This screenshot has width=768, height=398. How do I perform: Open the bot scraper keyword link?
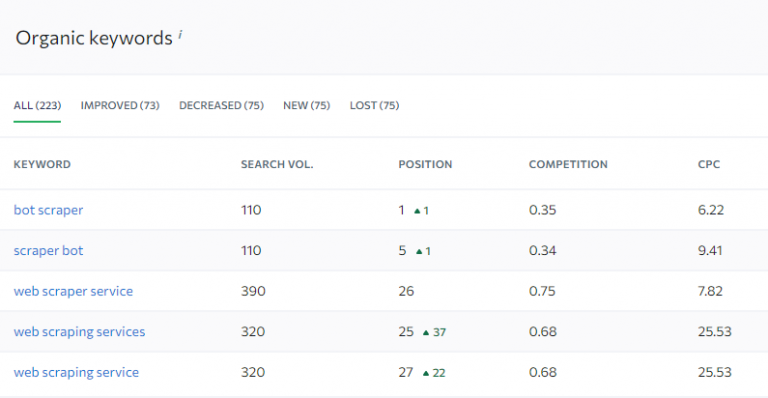(x=48, y=210)
